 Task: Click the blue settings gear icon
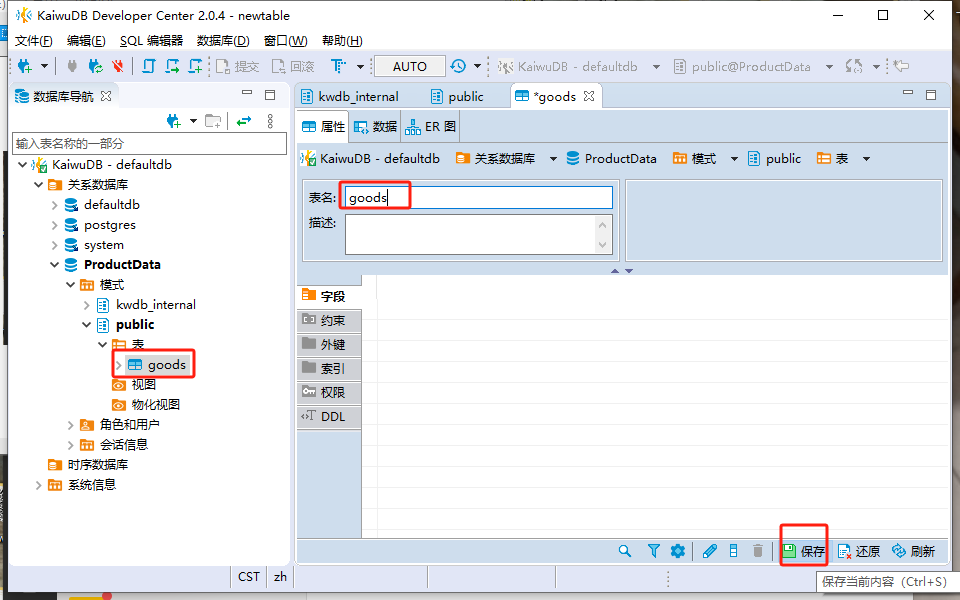(x=677, y=551)
